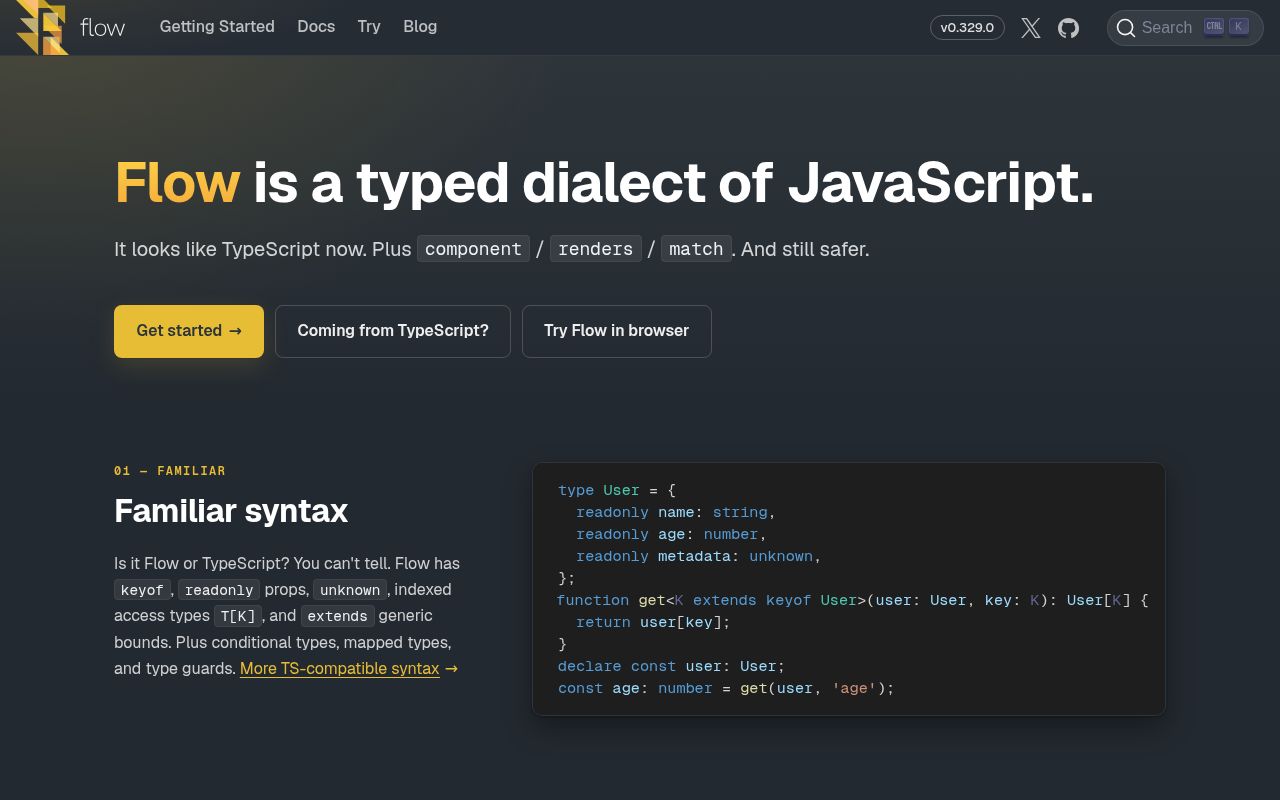The width and height of the screenshot is (1280, 800).
Task: Click the 'keyof' inline code tag
Action: [142, 590]
